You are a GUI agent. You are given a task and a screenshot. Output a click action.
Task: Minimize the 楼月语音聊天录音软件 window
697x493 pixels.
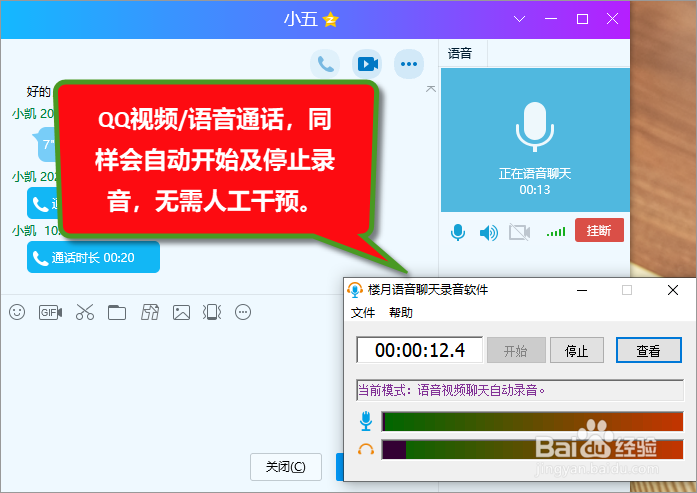(x=582, y=290)
